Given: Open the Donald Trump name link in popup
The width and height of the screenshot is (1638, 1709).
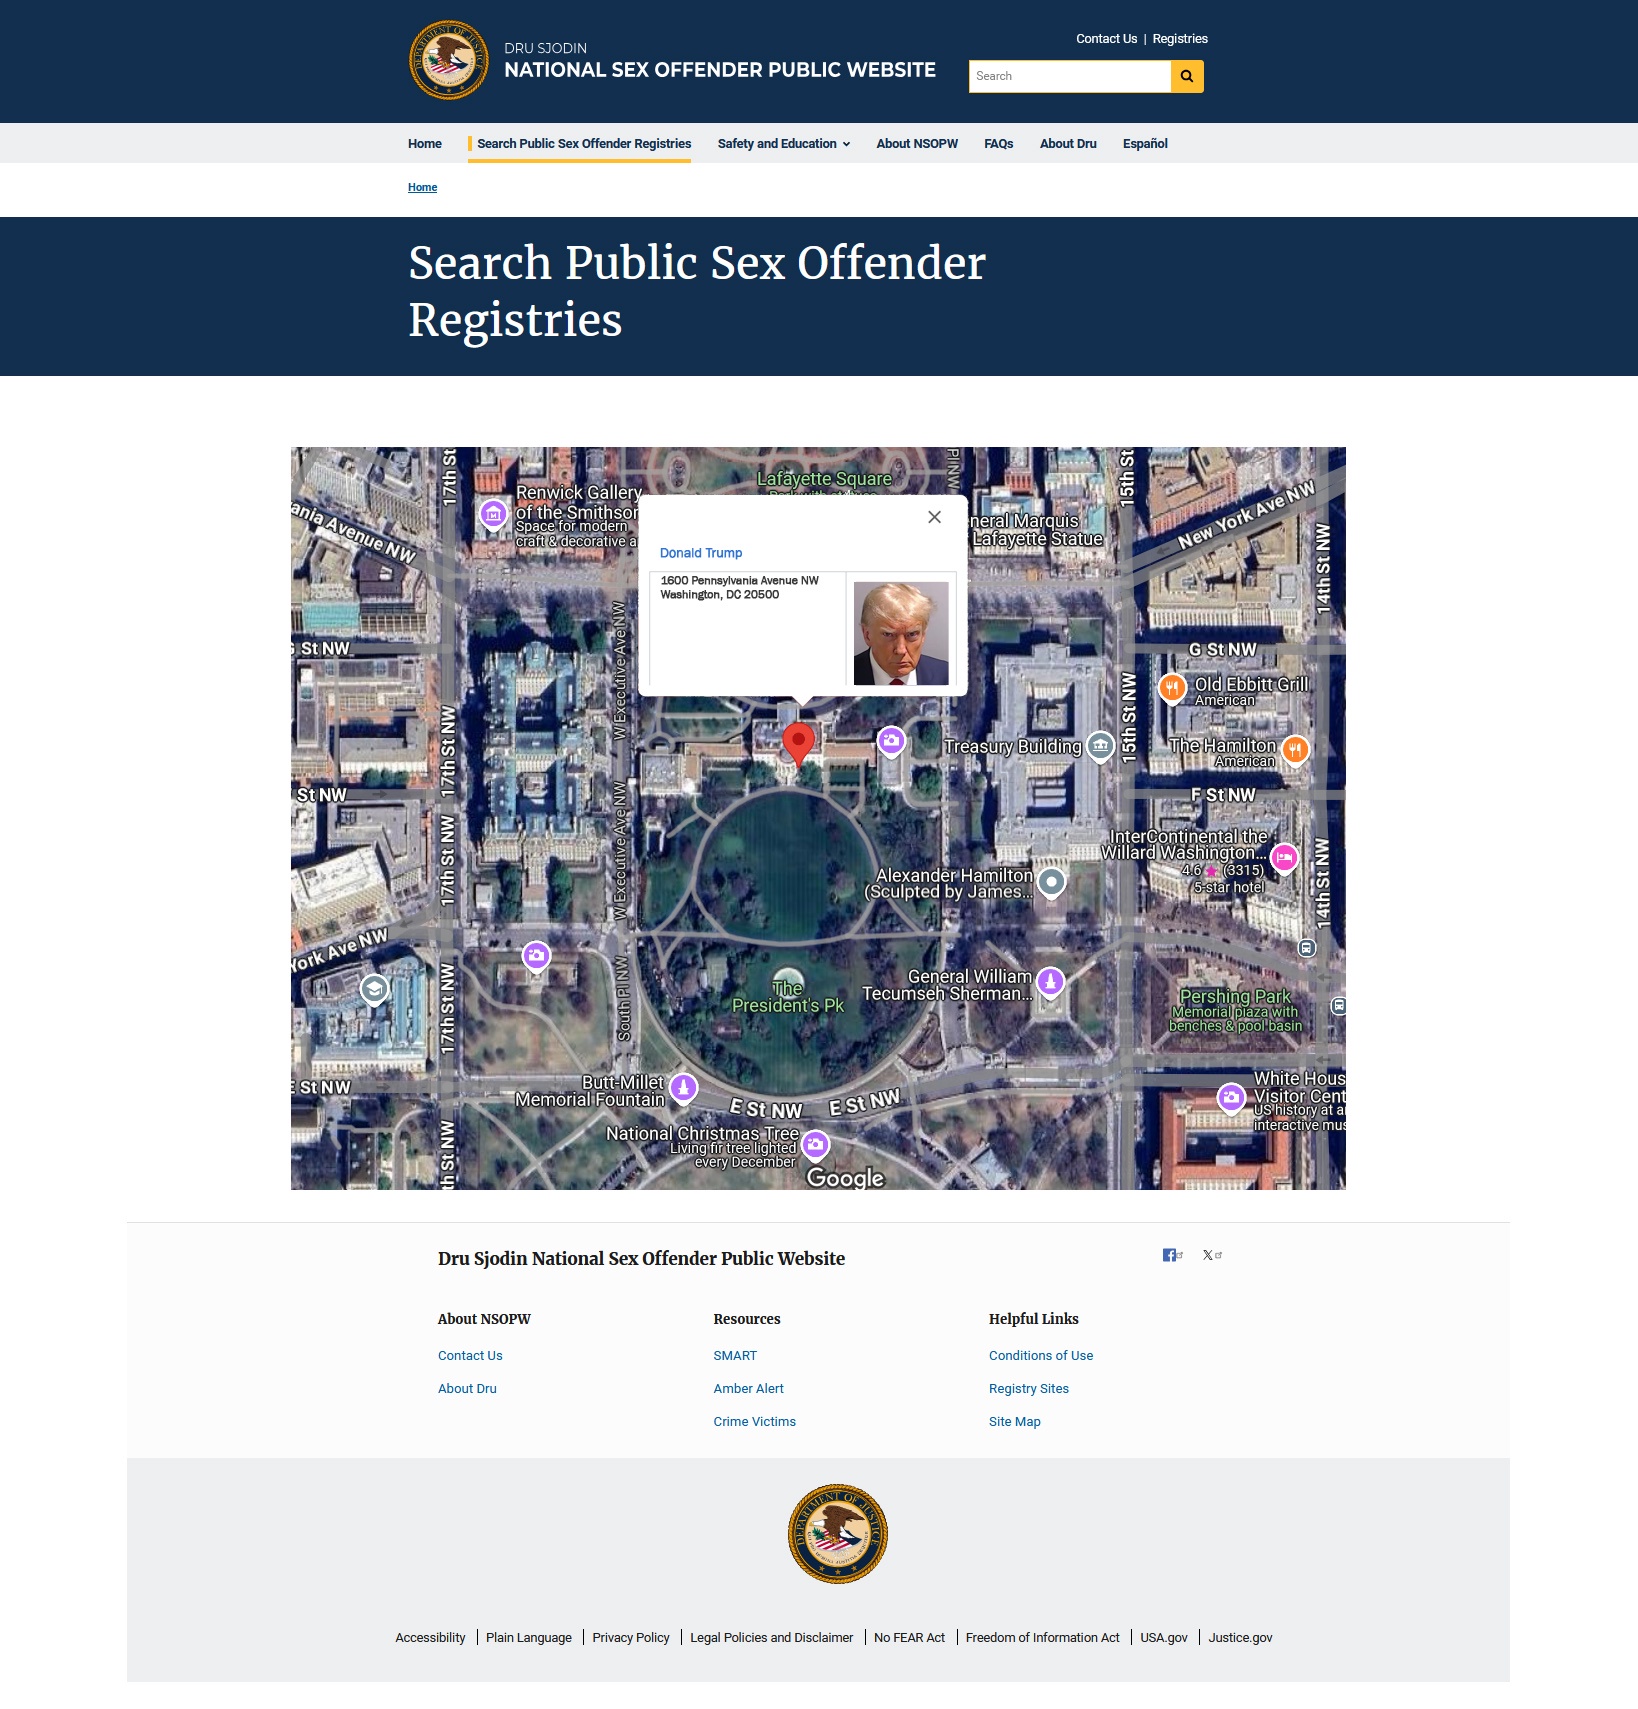Looking at the screenshot, I should click(701, 553).
